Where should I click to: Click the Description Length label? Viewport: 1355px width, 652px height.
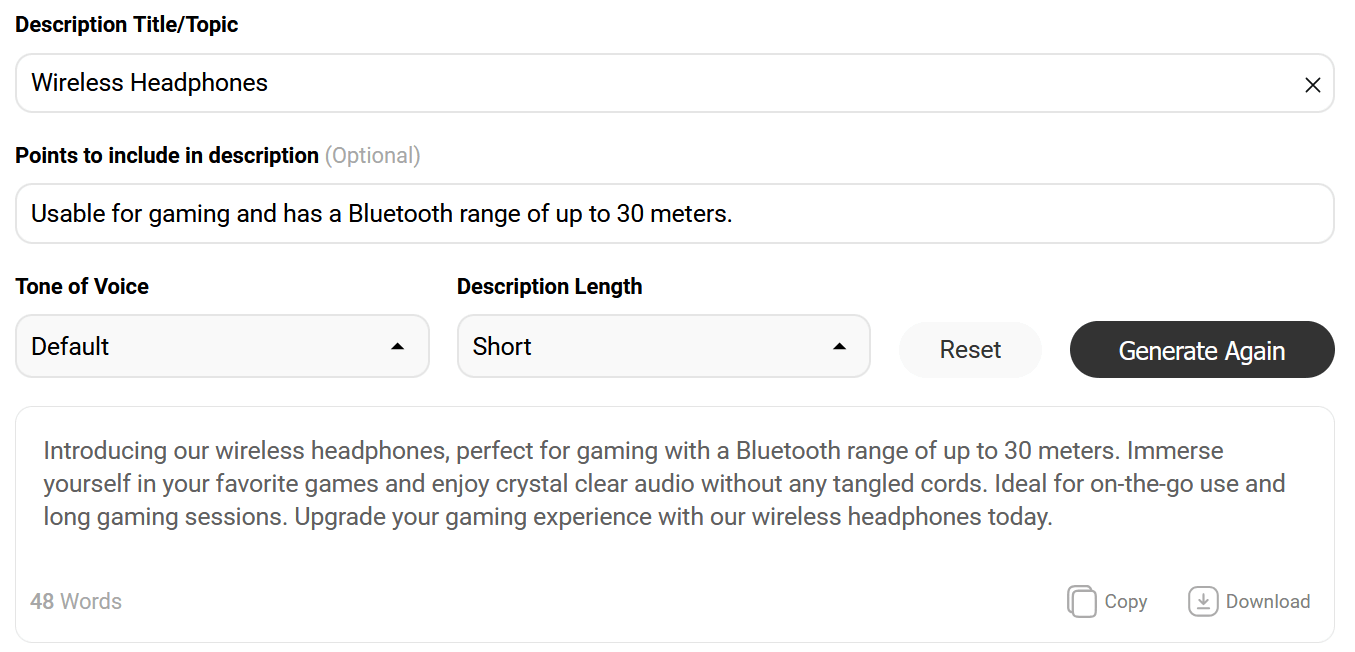[550, 286]
